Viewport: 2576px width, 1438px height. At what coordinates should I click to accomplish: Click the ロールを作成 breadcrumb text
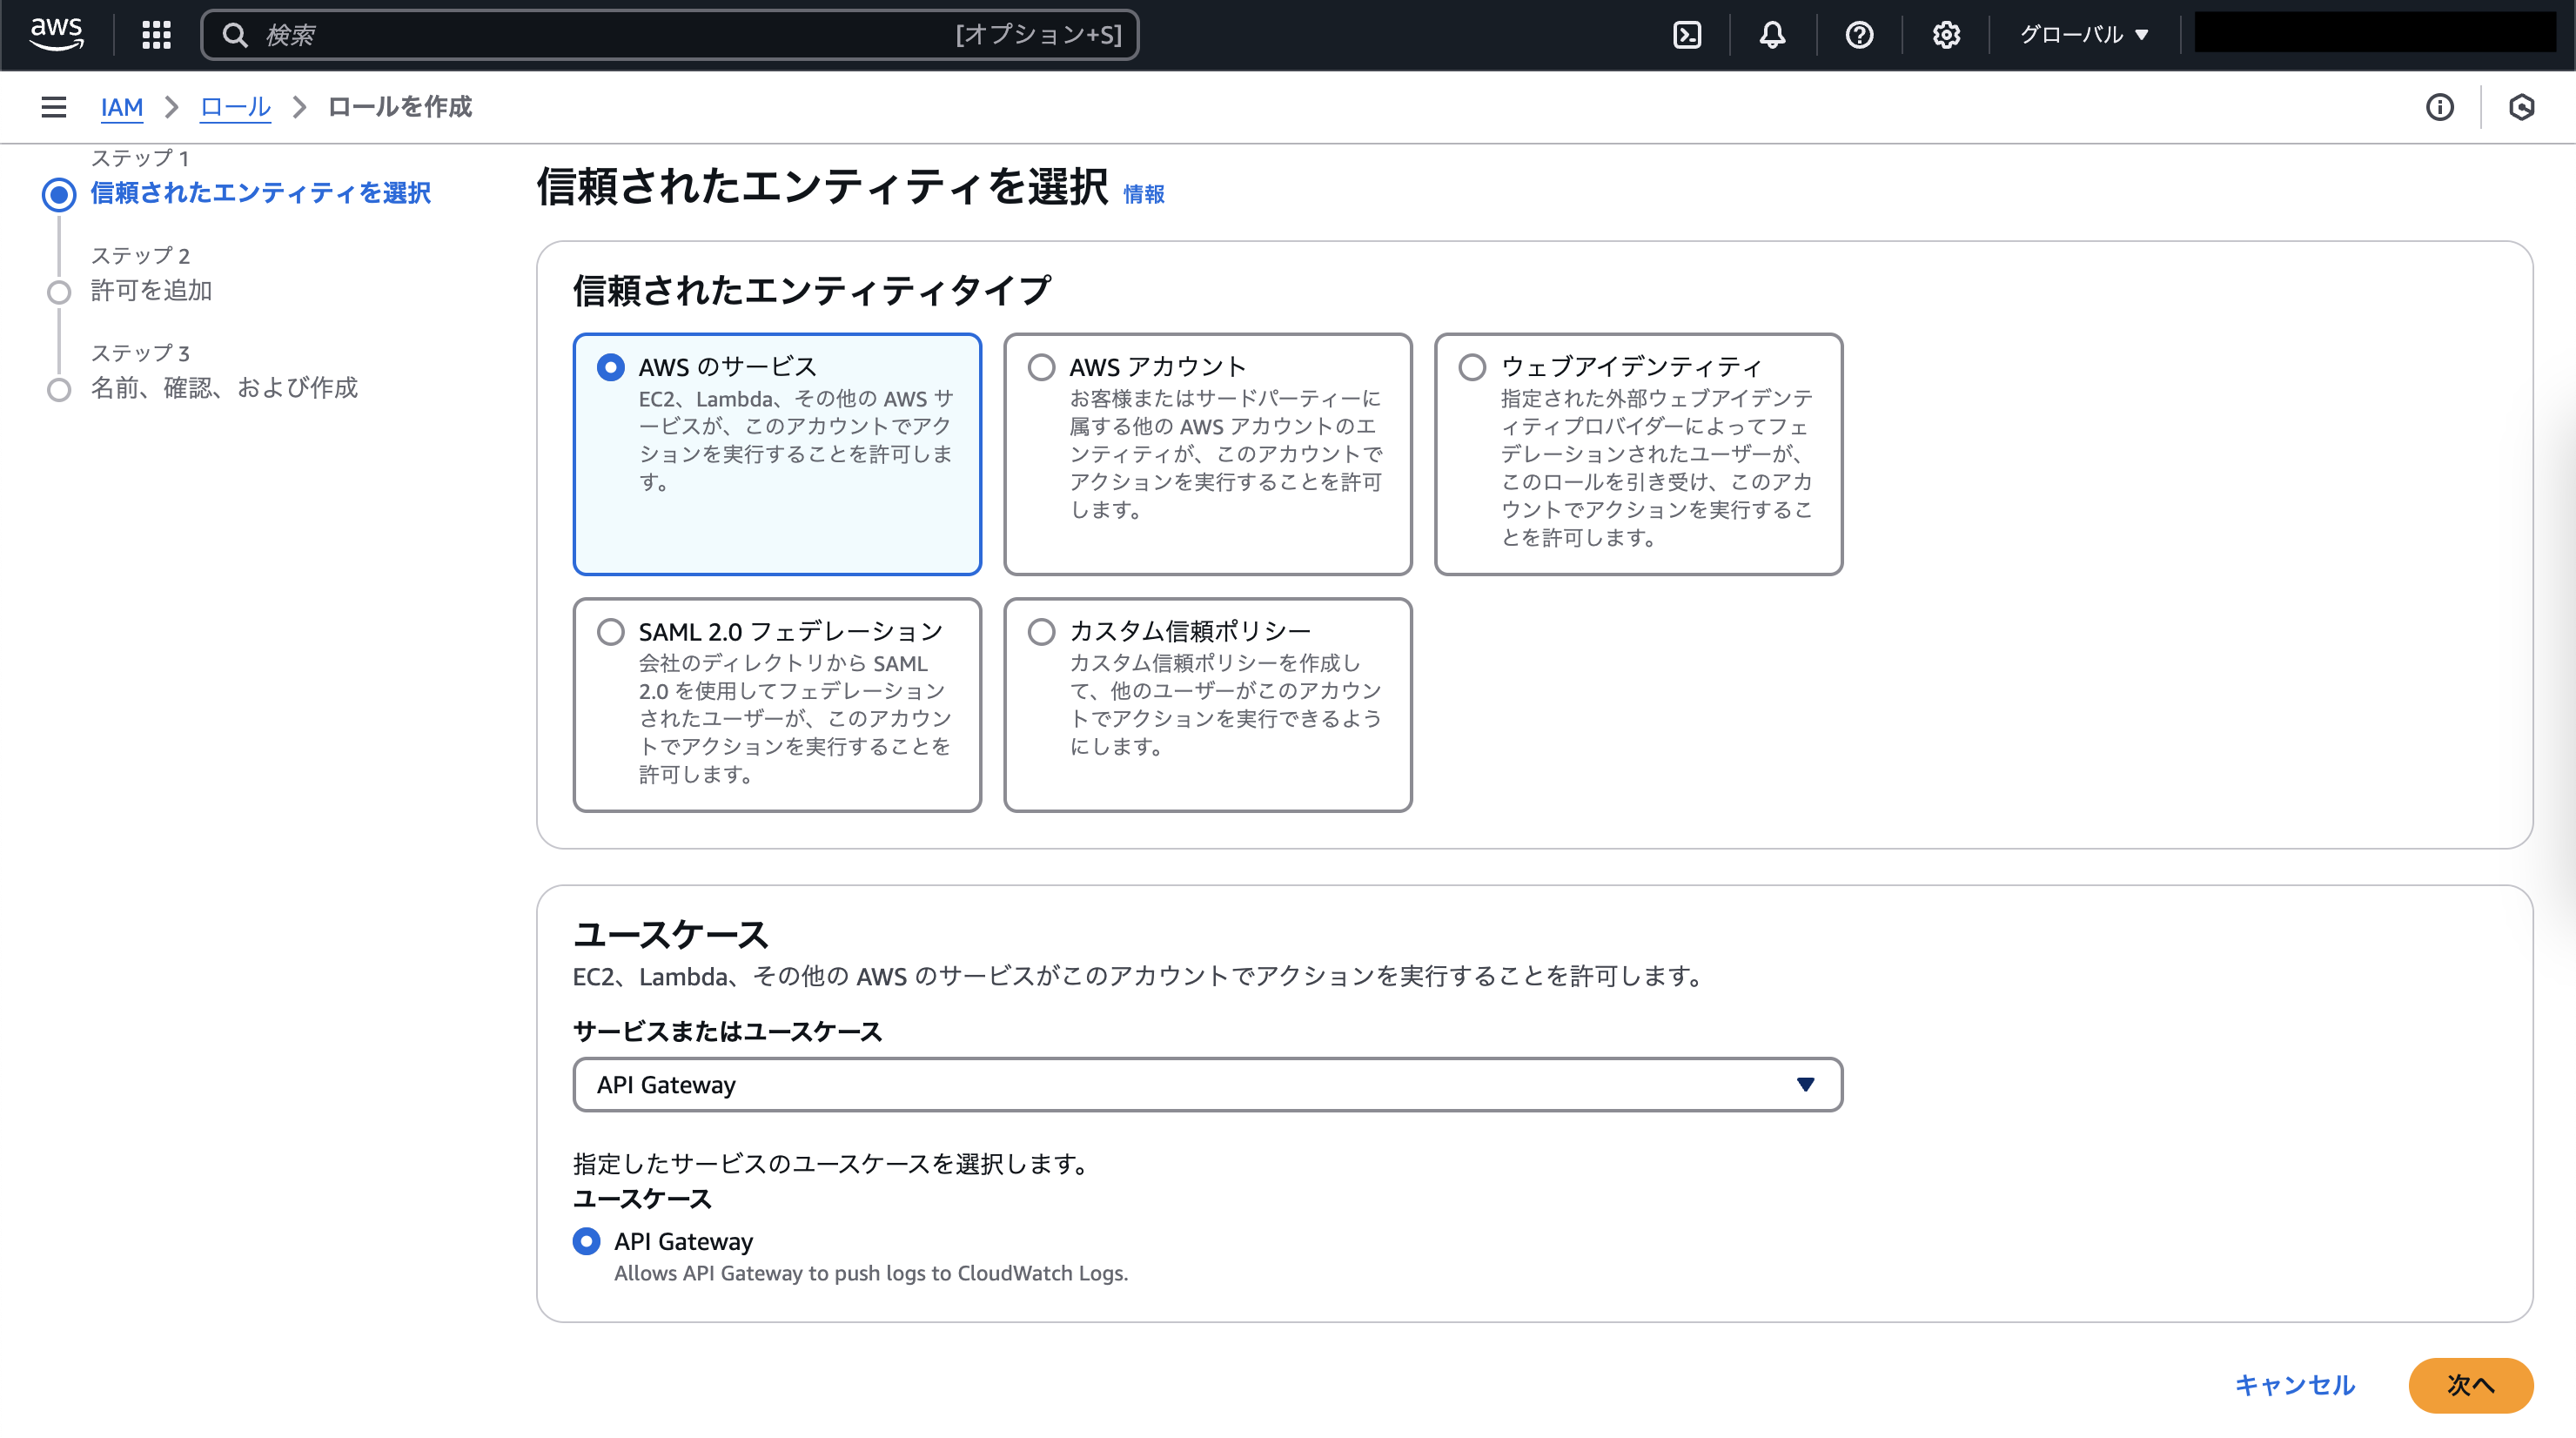pyautogui.click(x=399, y=107)
